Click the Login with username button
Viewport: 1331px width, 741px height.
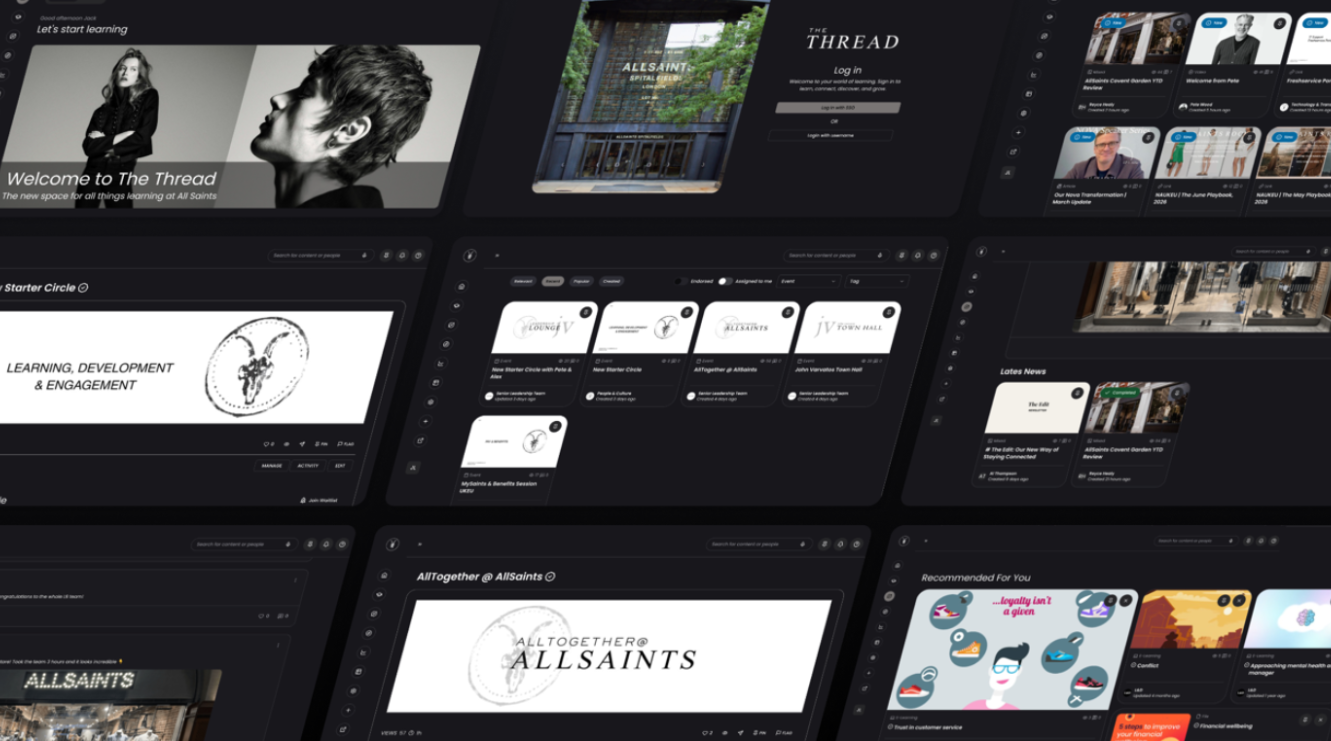[x=831, y=135]
